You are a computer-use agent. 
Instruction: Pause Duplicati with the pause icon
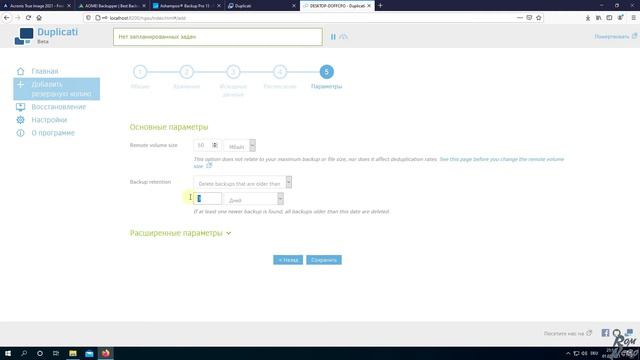[333, 37]
